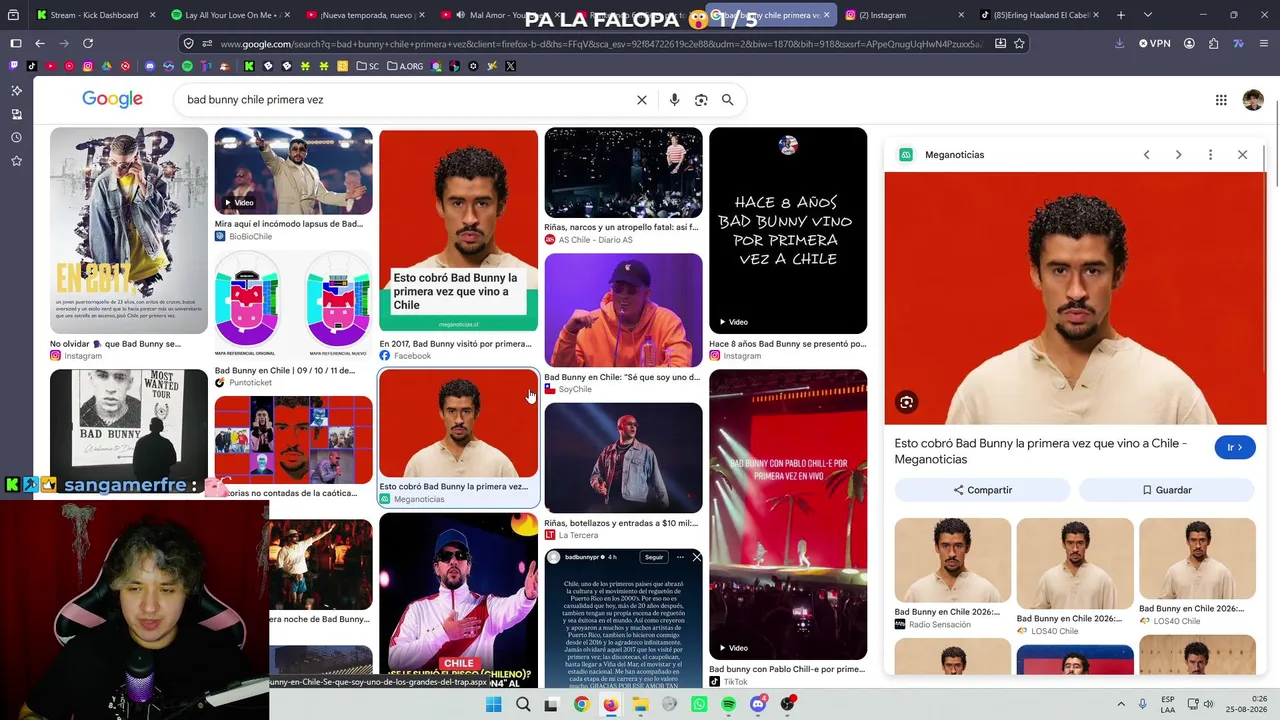
Task: Open AS Chile 'Riñas, narcos' image result
Action: pos(623,172)
